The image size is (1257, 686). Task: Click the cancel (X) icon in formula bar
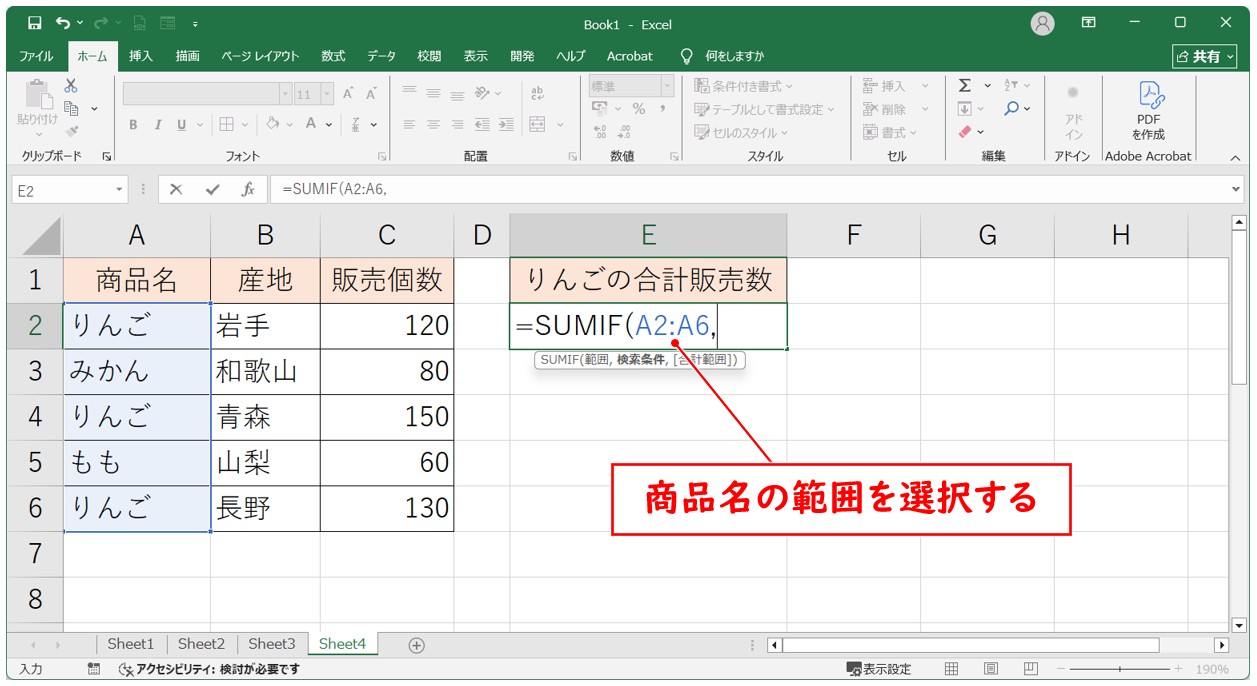click(x=176, y=189)
